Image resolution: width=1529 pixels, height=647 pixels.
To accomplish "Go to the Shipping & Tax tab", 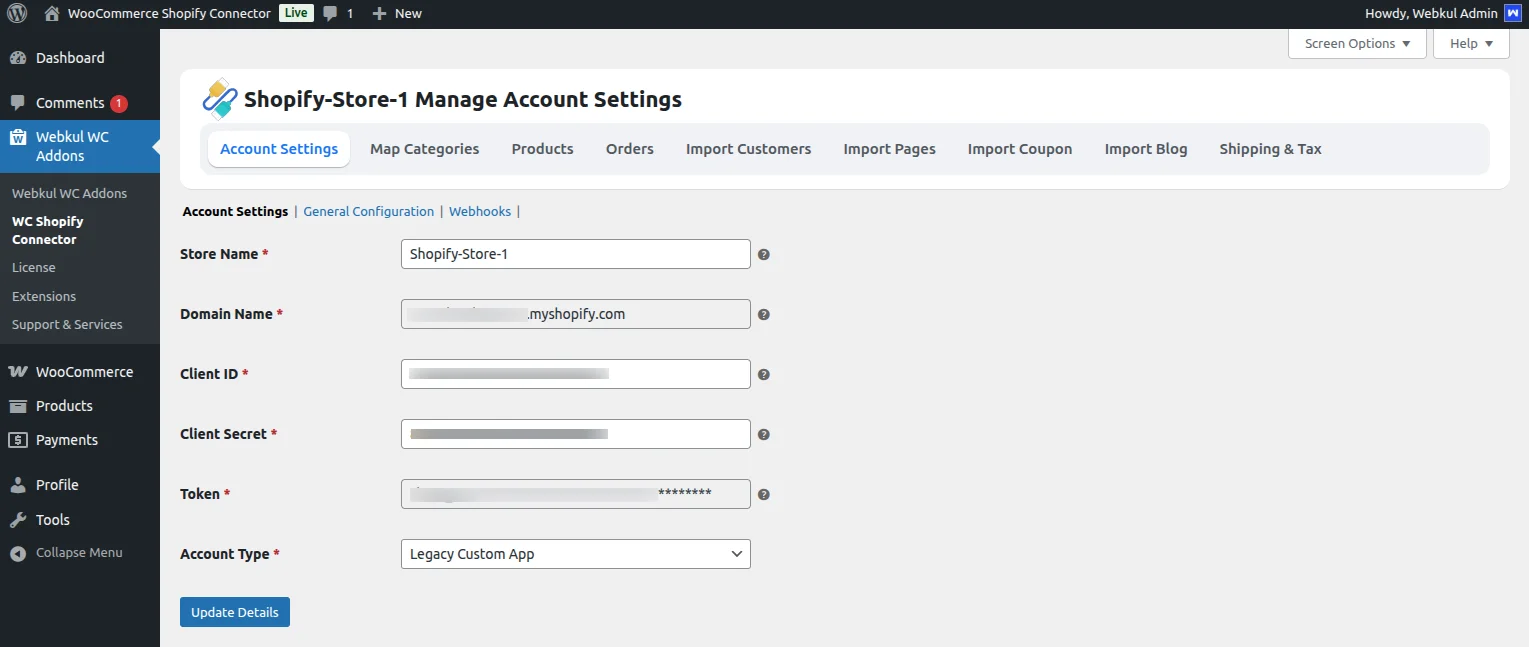I will 1270,149.
